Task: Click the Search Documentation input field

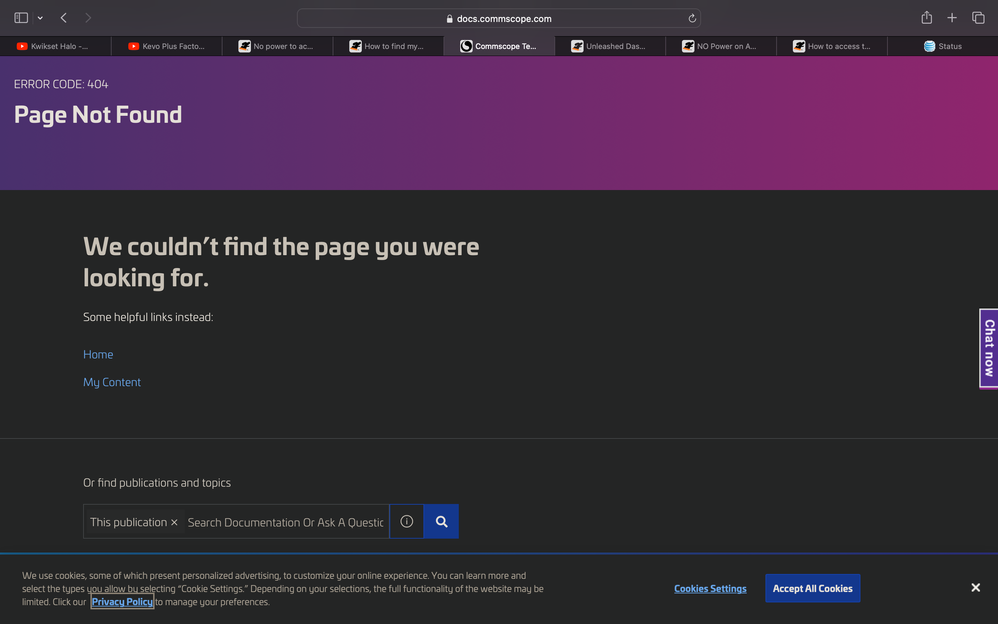Action: tap(285, 522)
